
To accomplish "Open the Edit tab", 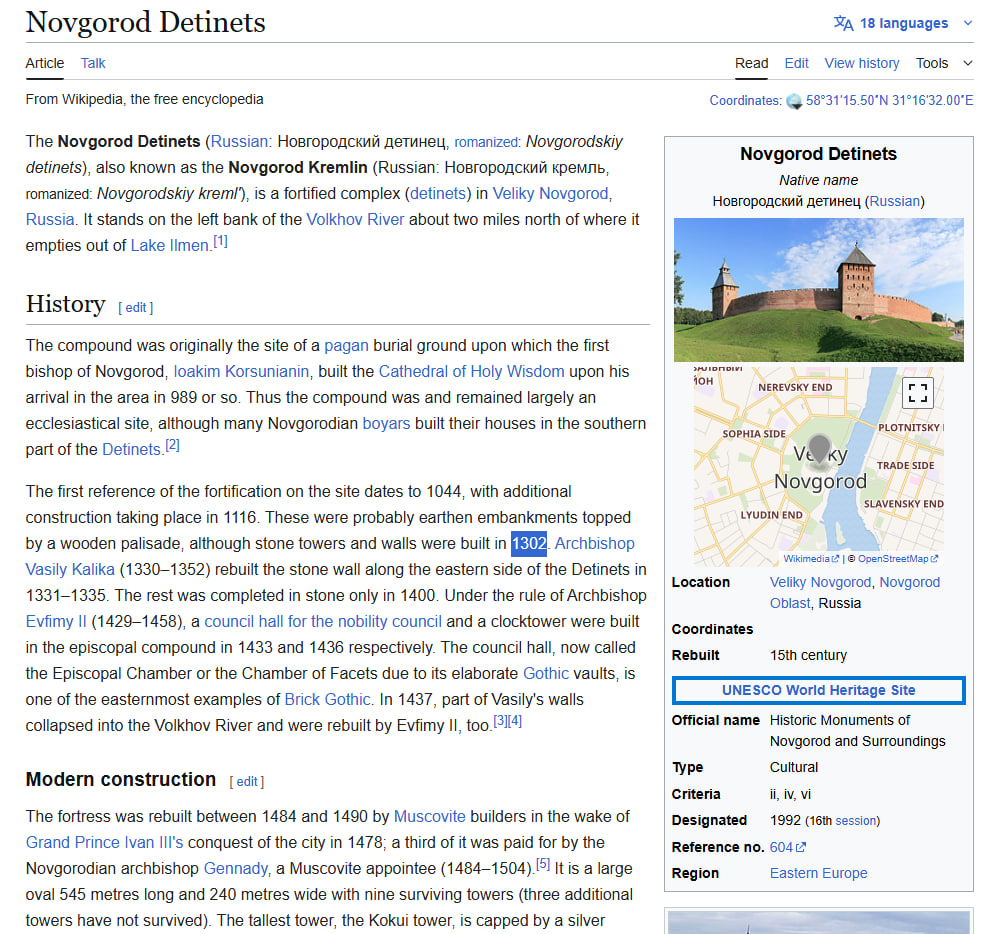I will (x=796, y=63).
